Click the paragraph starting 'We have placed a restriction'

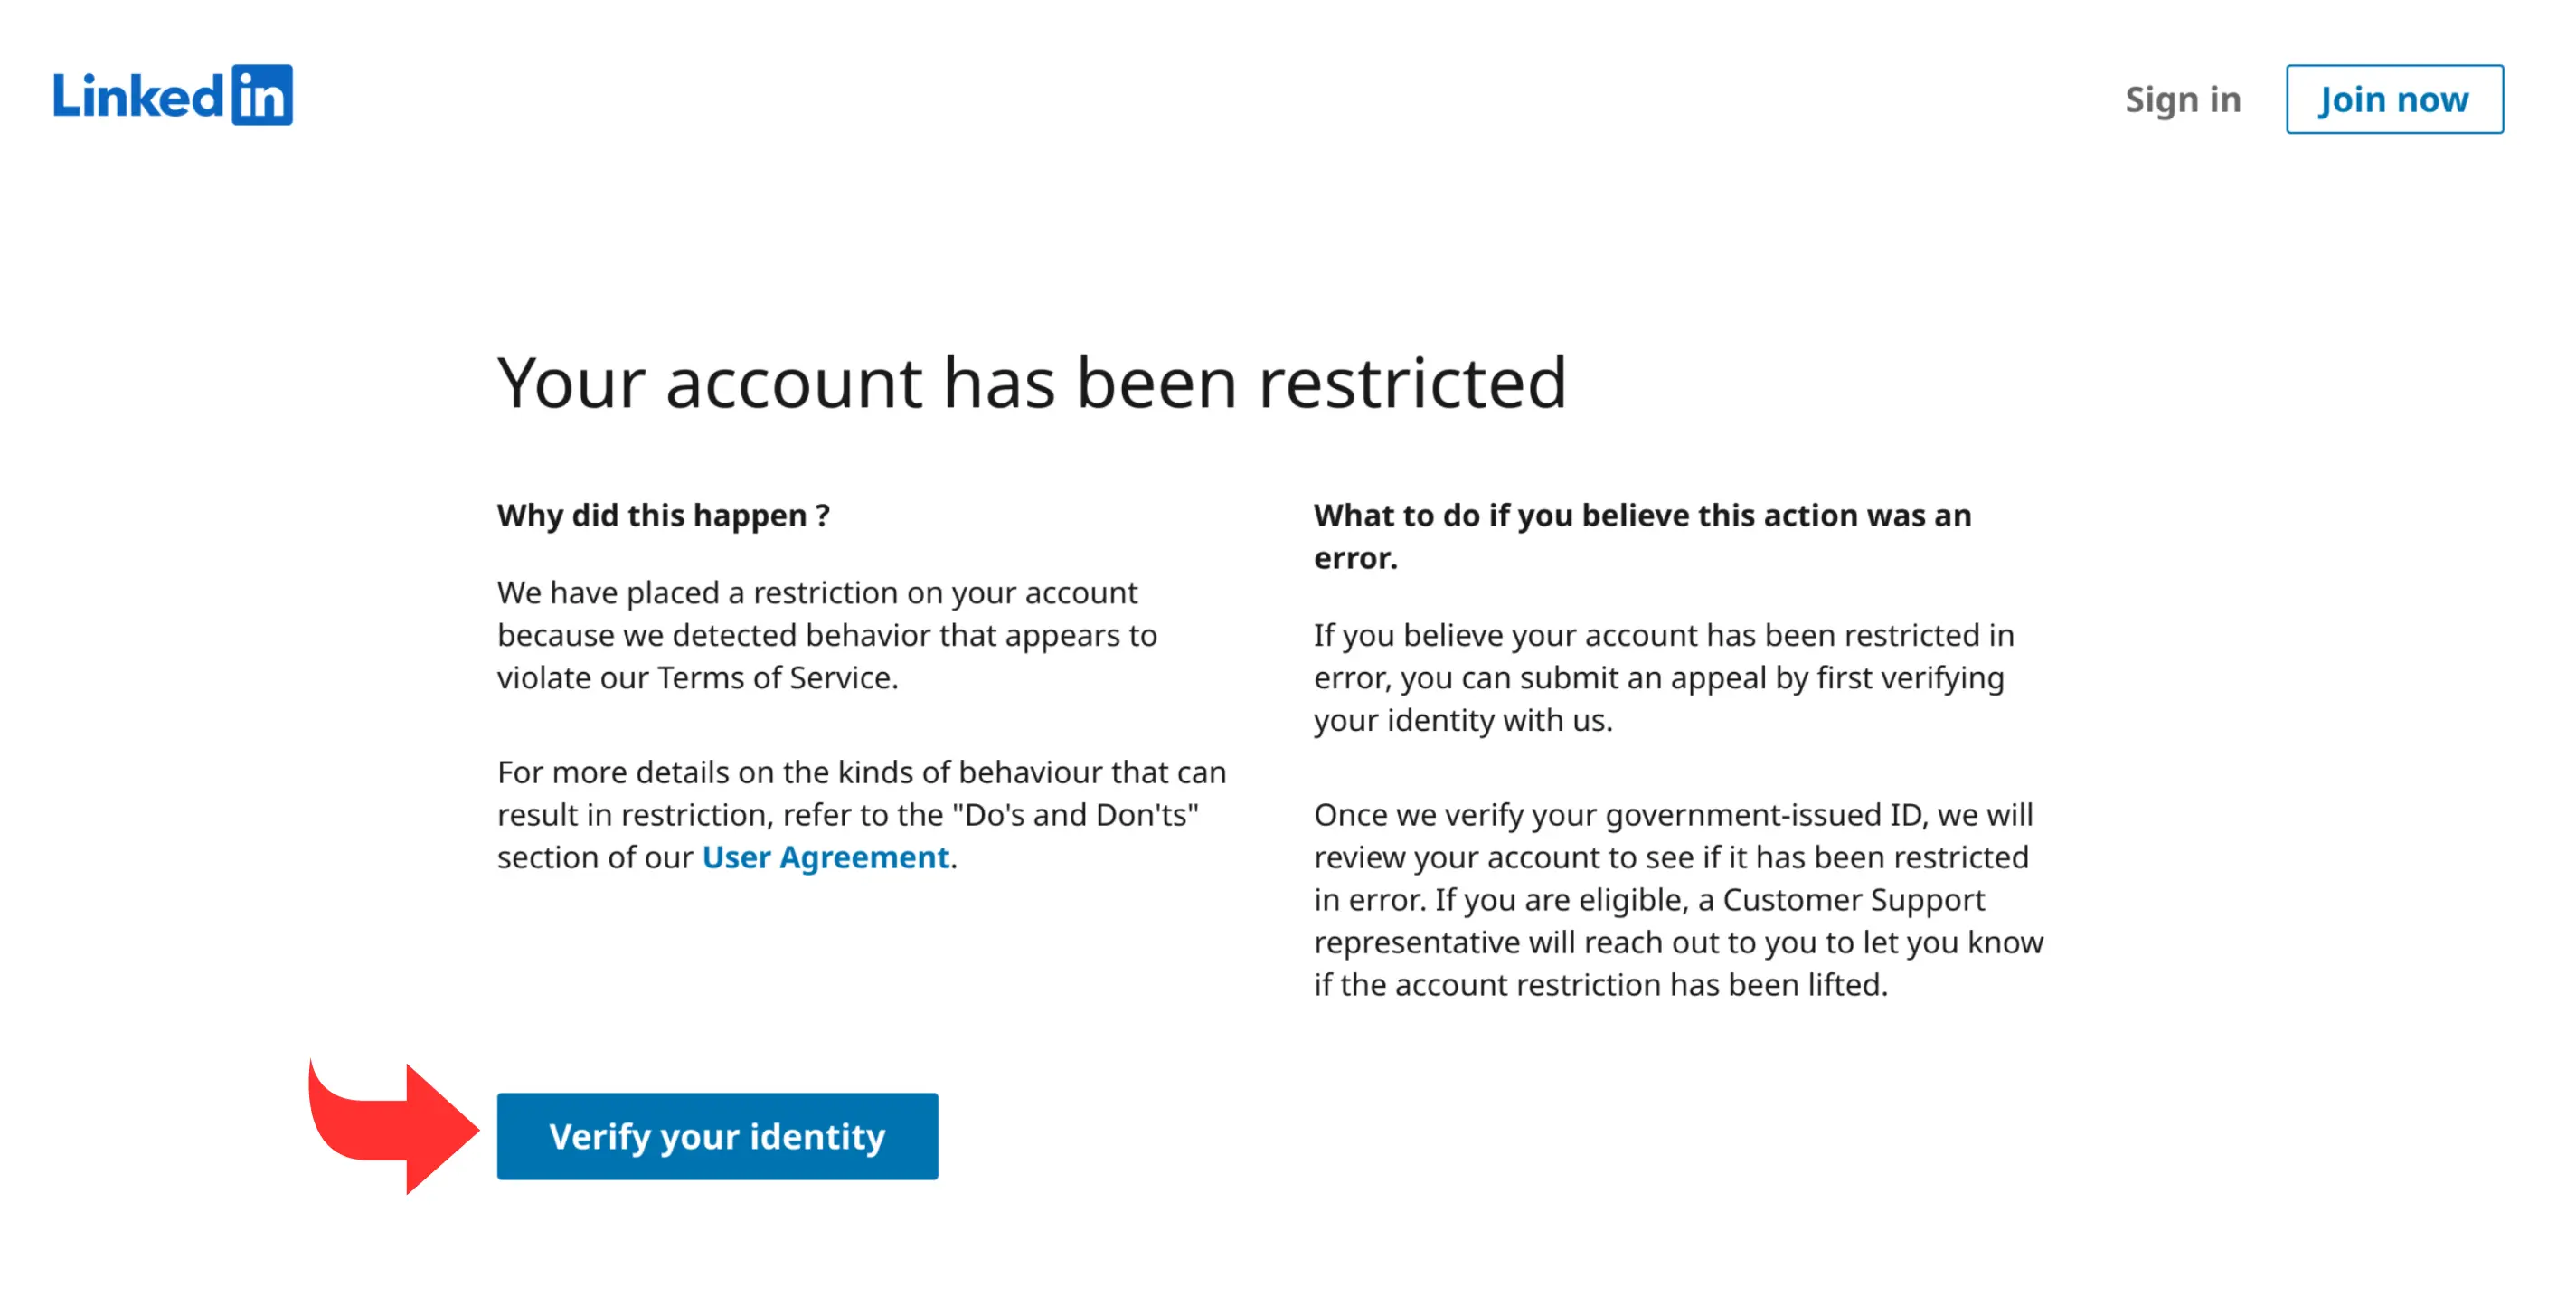(827, 635)
